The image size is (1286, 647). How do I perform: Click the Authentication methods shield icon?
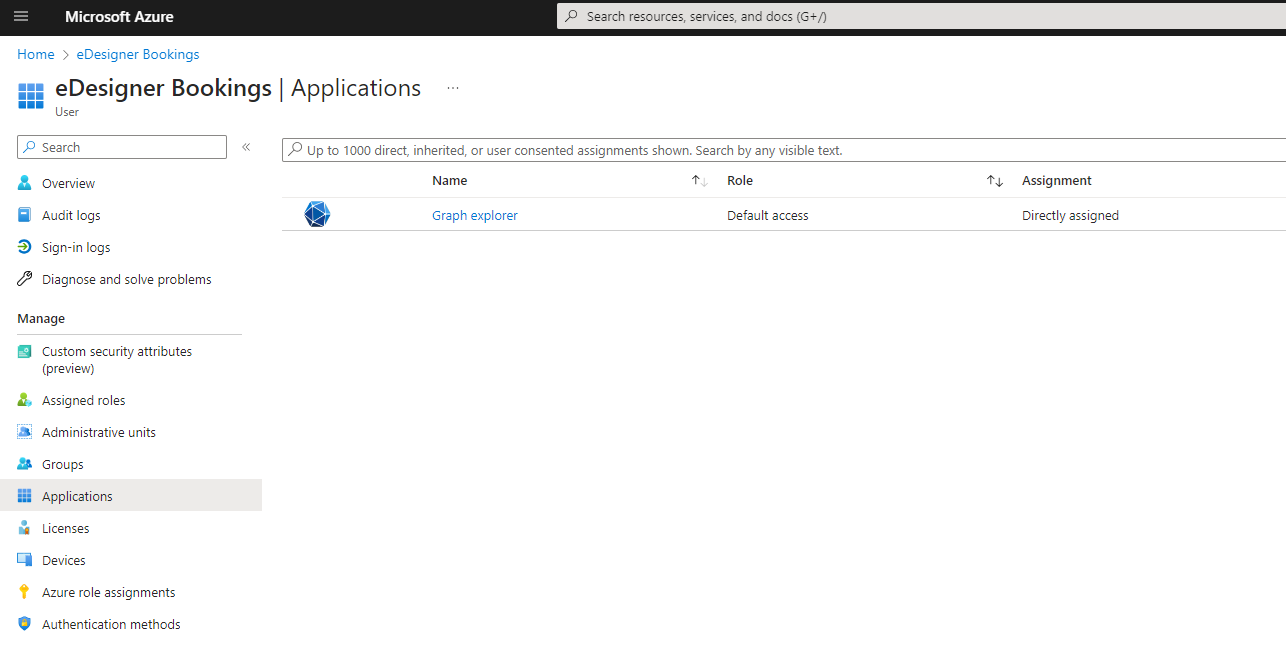[25, 625]
